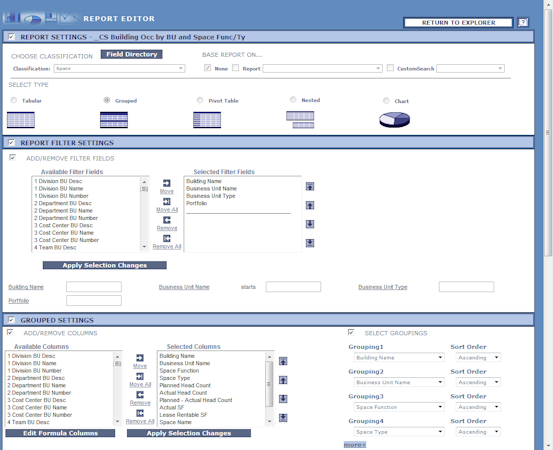Click the Remove All icon for filter fields

point(166,238)
